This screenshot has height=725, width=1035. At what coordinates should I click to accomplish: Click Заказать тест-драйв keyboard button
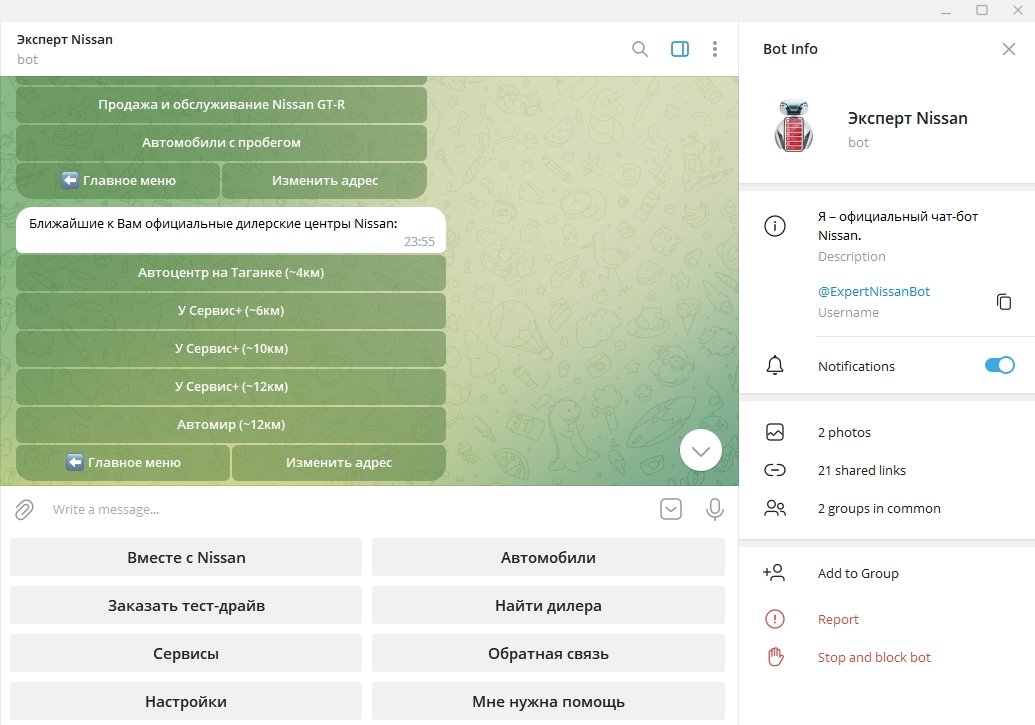tap(186, 605)
